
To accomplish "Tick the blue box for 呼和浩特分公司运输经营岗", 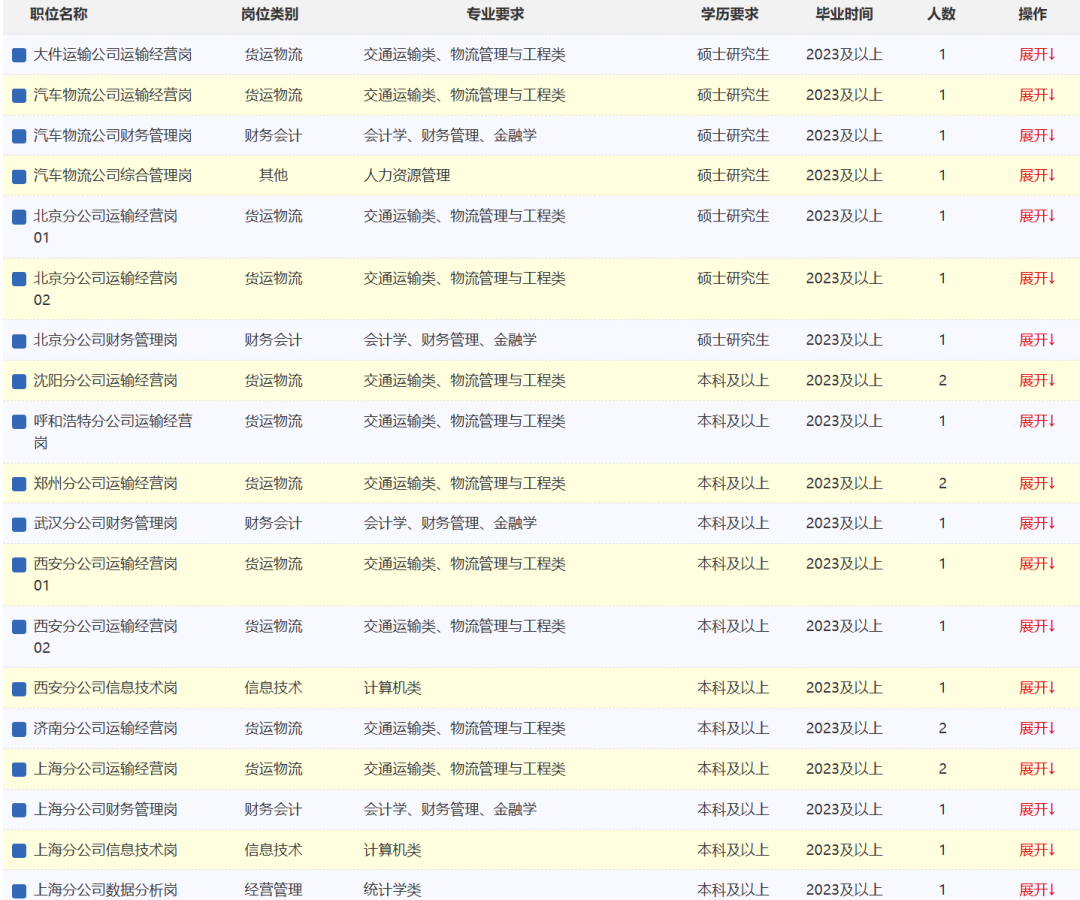I will click(19, 421).
